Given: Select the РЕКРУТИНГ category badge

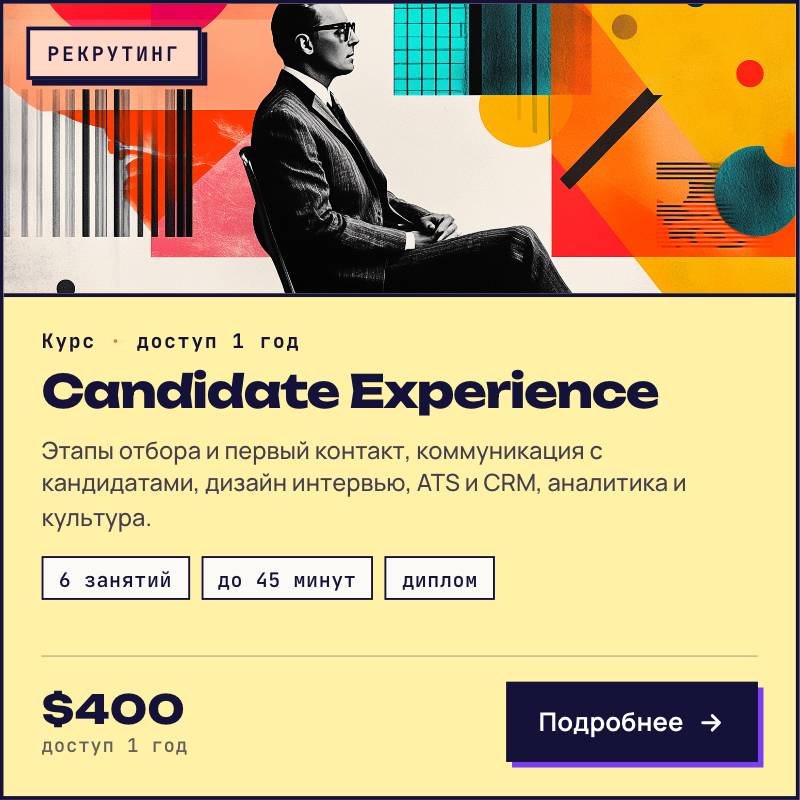Looking at the screenshot, I should 113,54.
